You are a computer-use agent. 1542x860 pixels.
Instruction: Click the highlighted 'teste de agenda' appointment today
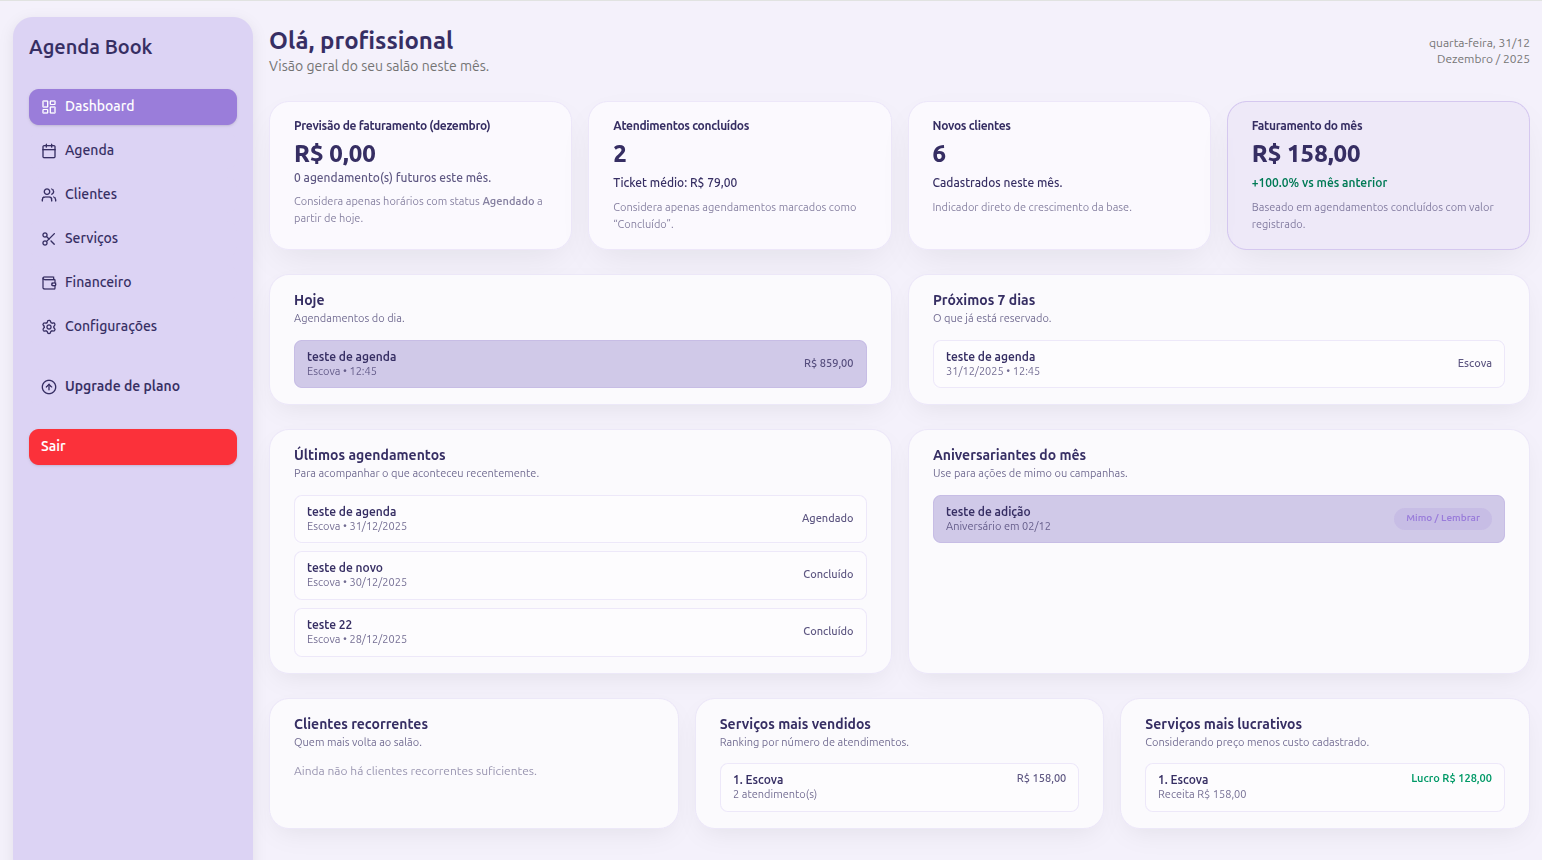point(580,364)
